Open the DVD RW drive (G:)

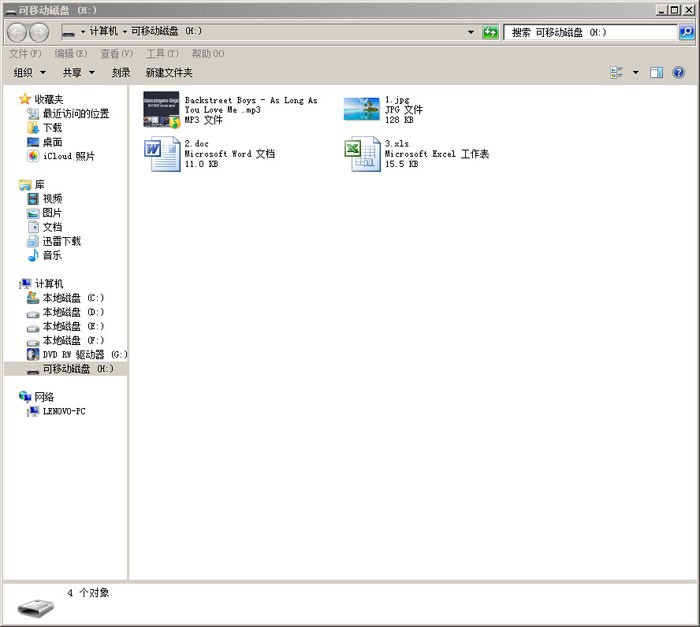coord(84,354)
